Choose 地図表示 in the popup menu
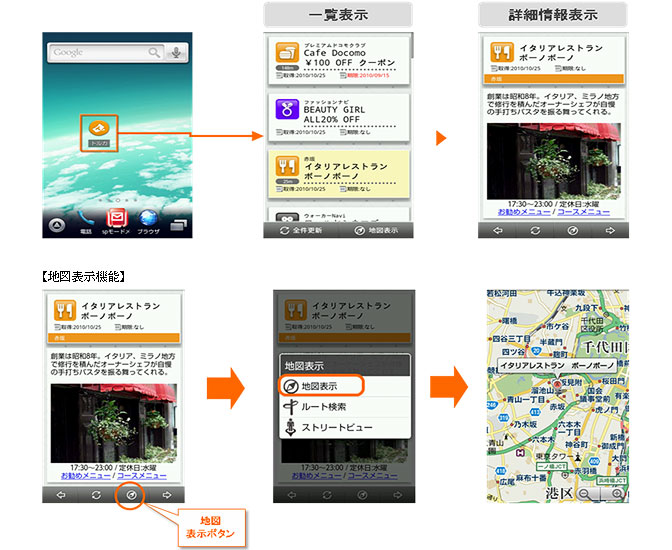672x550 pixels. 345,386
